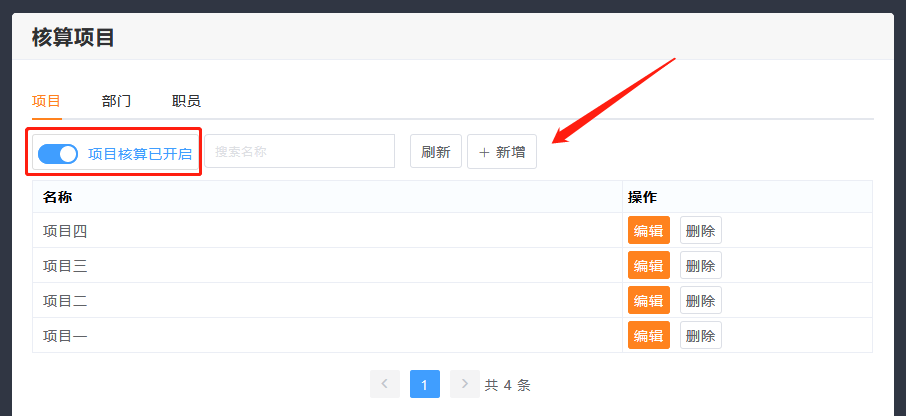
Task: Delete 项目二 row
Action: (700, 300)
